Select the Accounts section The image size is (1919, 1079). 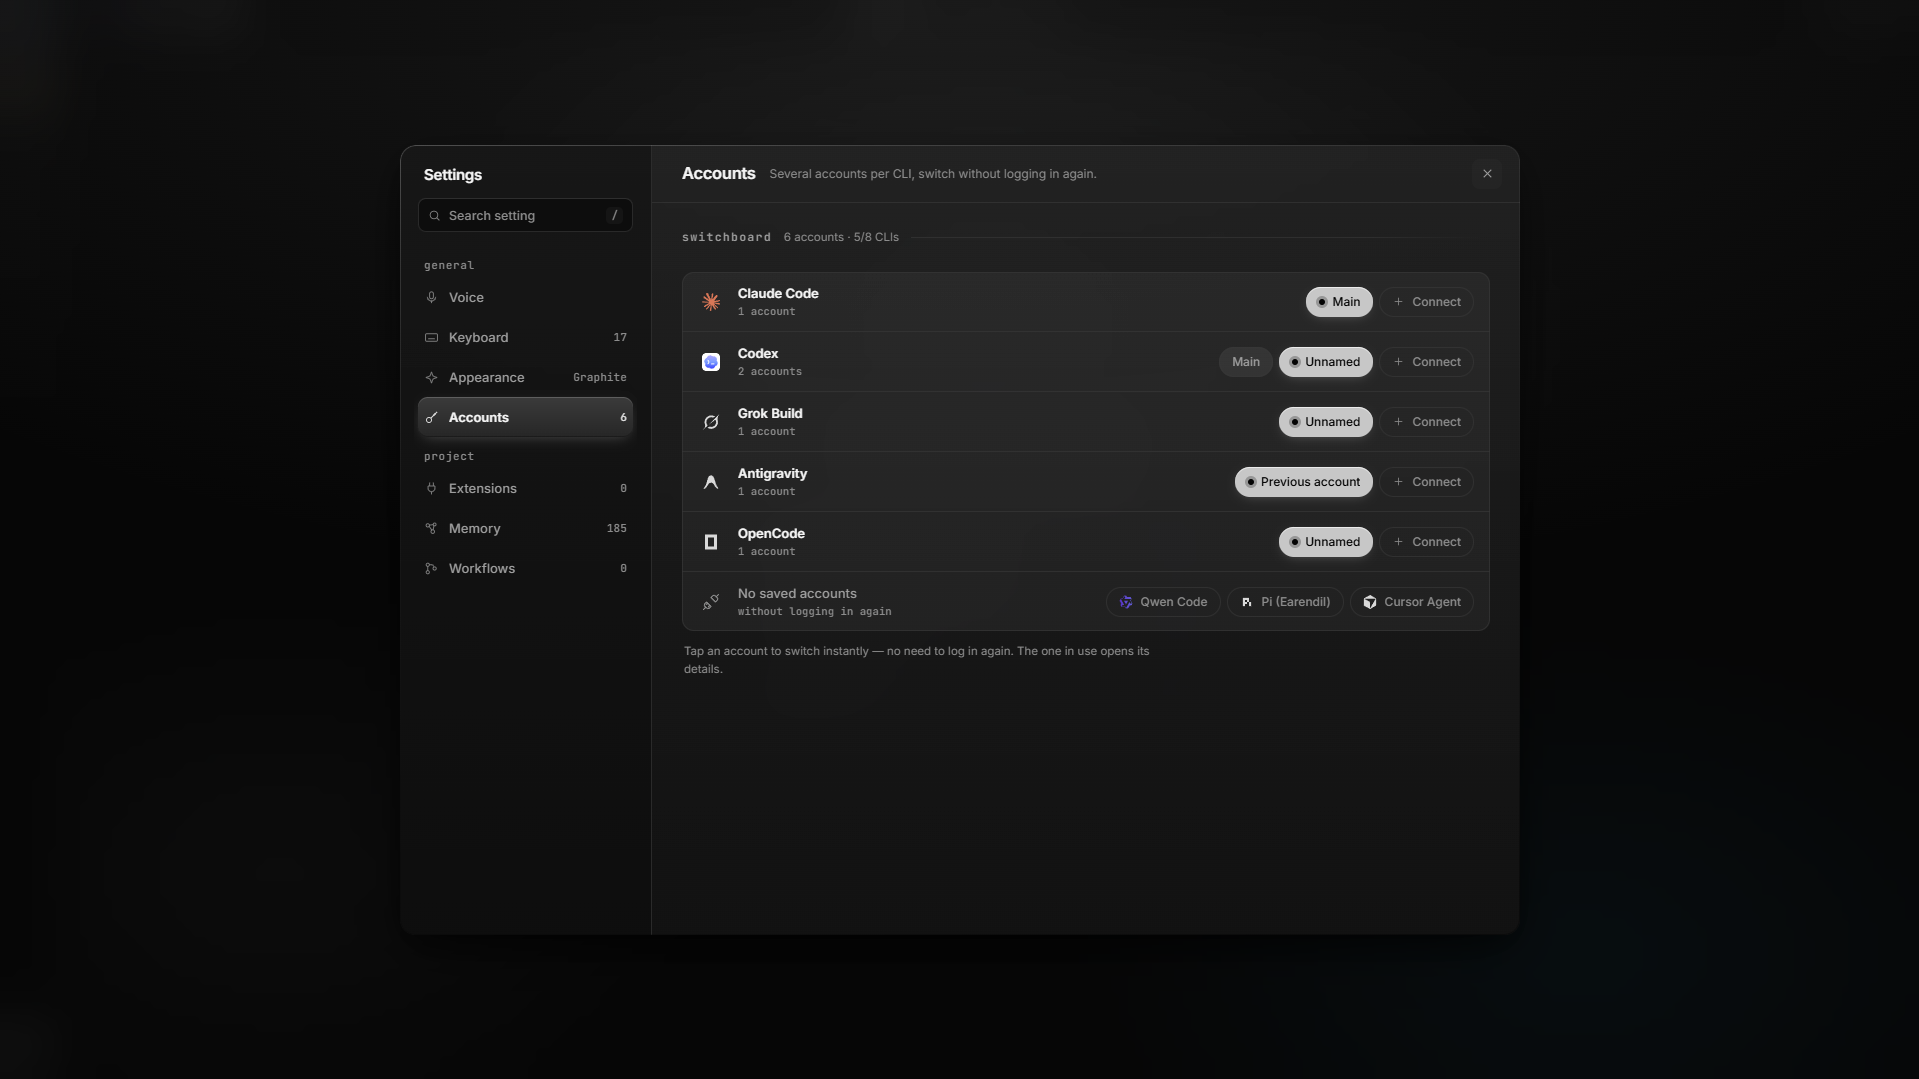point(525,417)
